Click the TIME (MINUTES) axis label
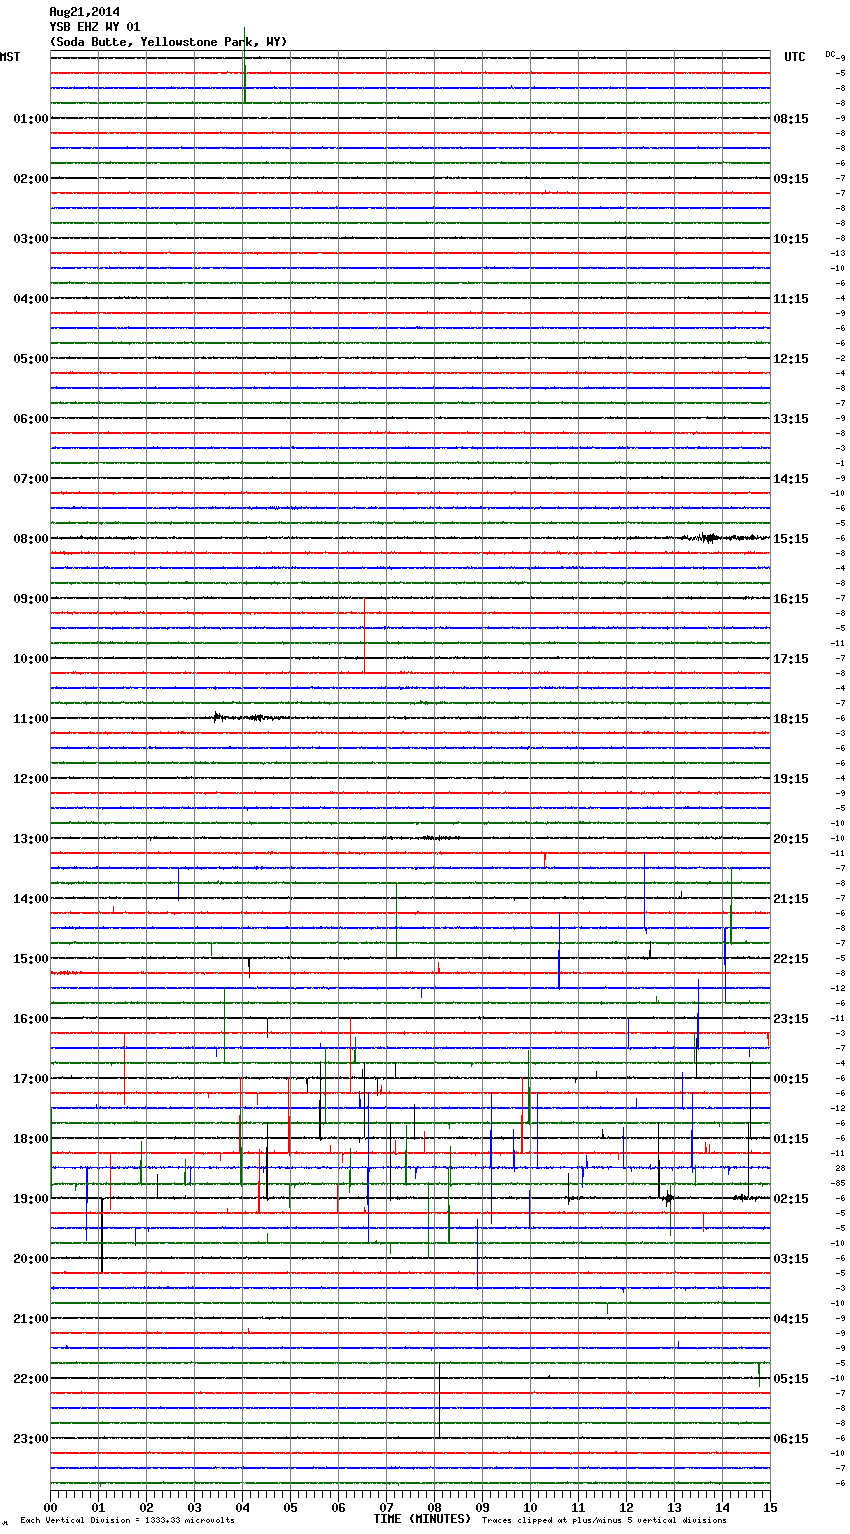This screenshot has height=1534, width=850. 422,1519
